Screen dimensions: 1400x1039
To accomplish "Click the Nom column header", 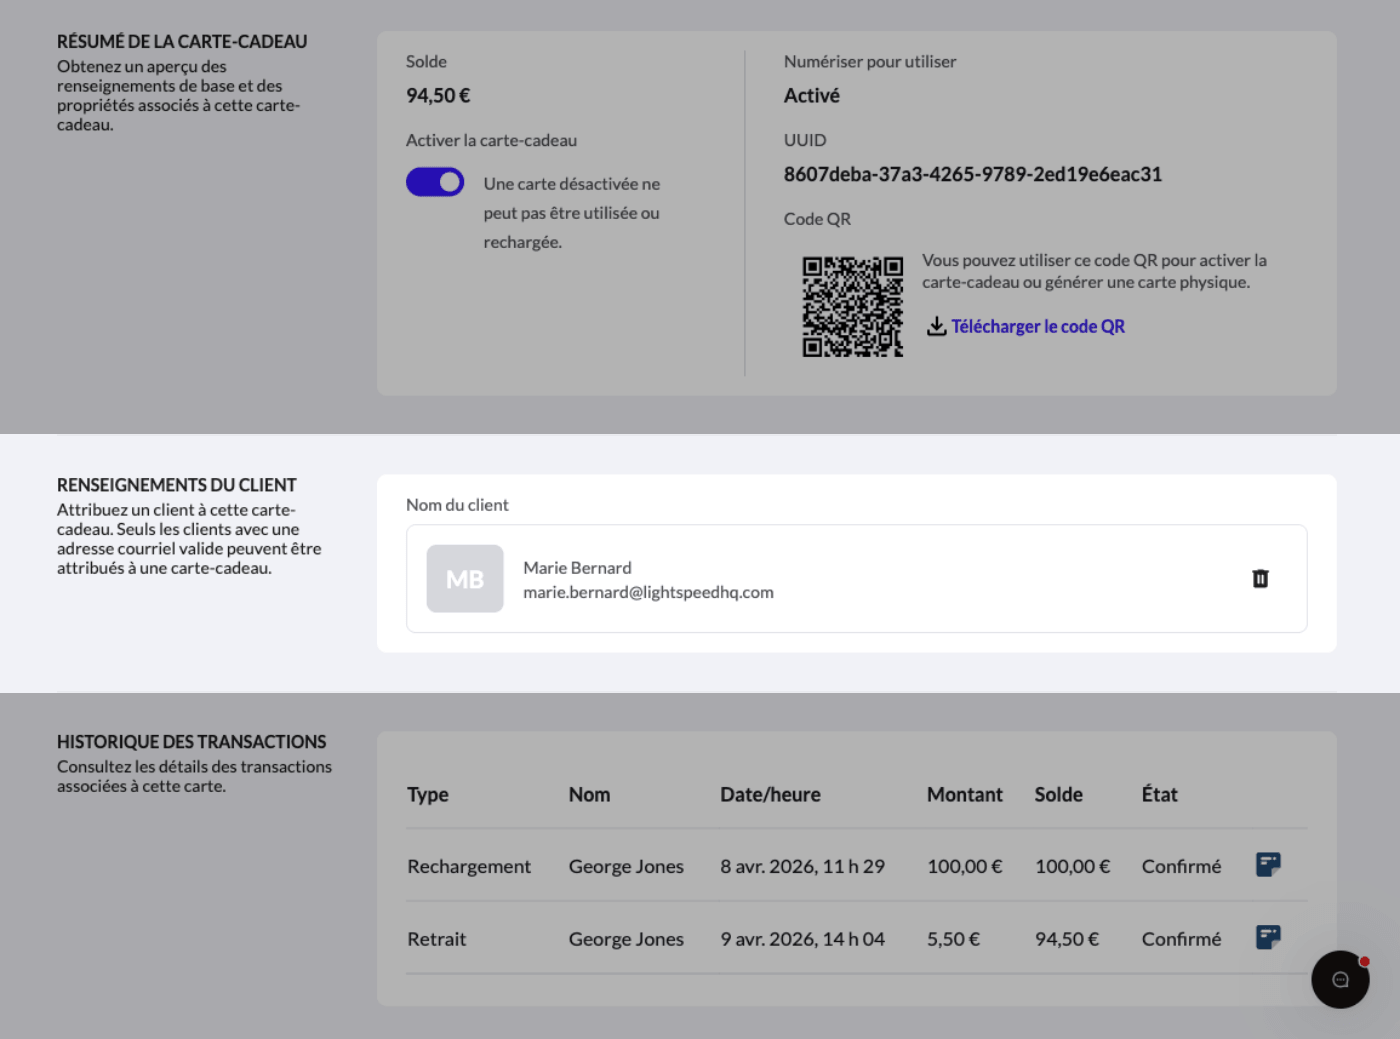I will click(x=589, y=795).
